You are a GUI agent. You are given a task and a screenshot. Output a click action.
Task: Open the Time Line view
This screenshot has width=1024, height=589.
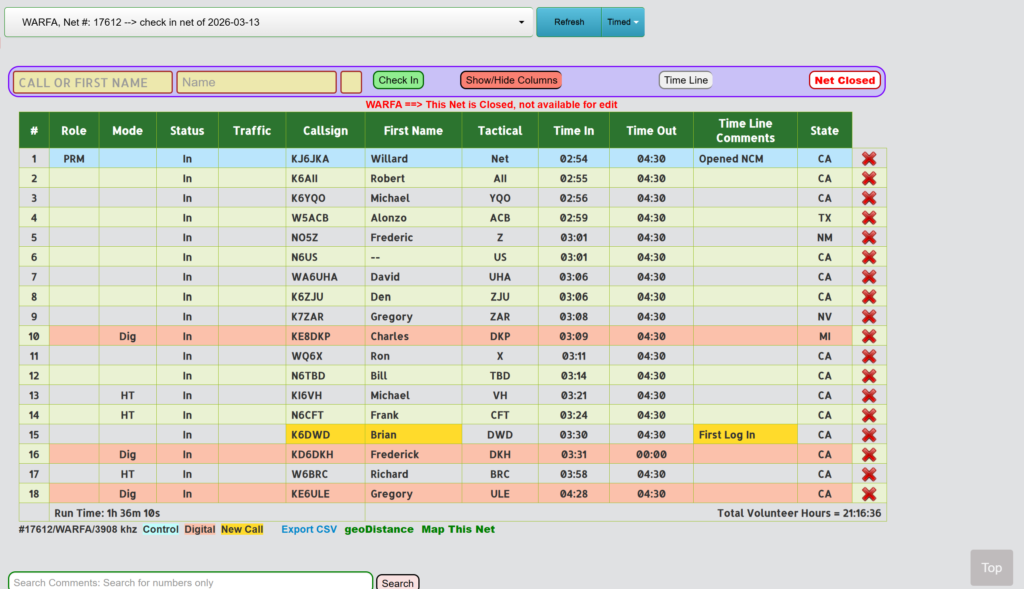point(685,80)
